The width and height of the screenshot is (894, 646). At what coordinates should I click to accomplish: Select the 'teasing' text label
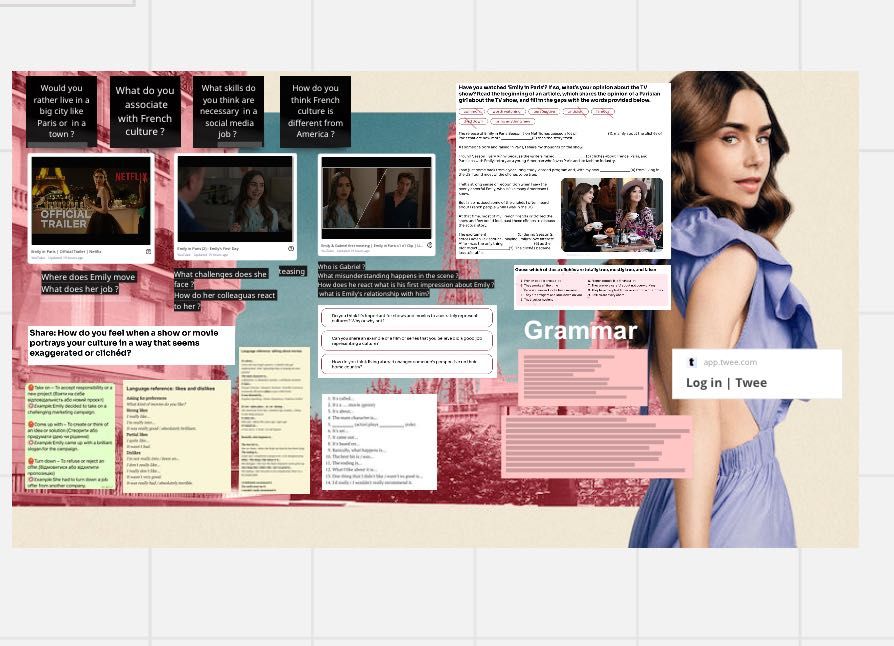(292, 271)
